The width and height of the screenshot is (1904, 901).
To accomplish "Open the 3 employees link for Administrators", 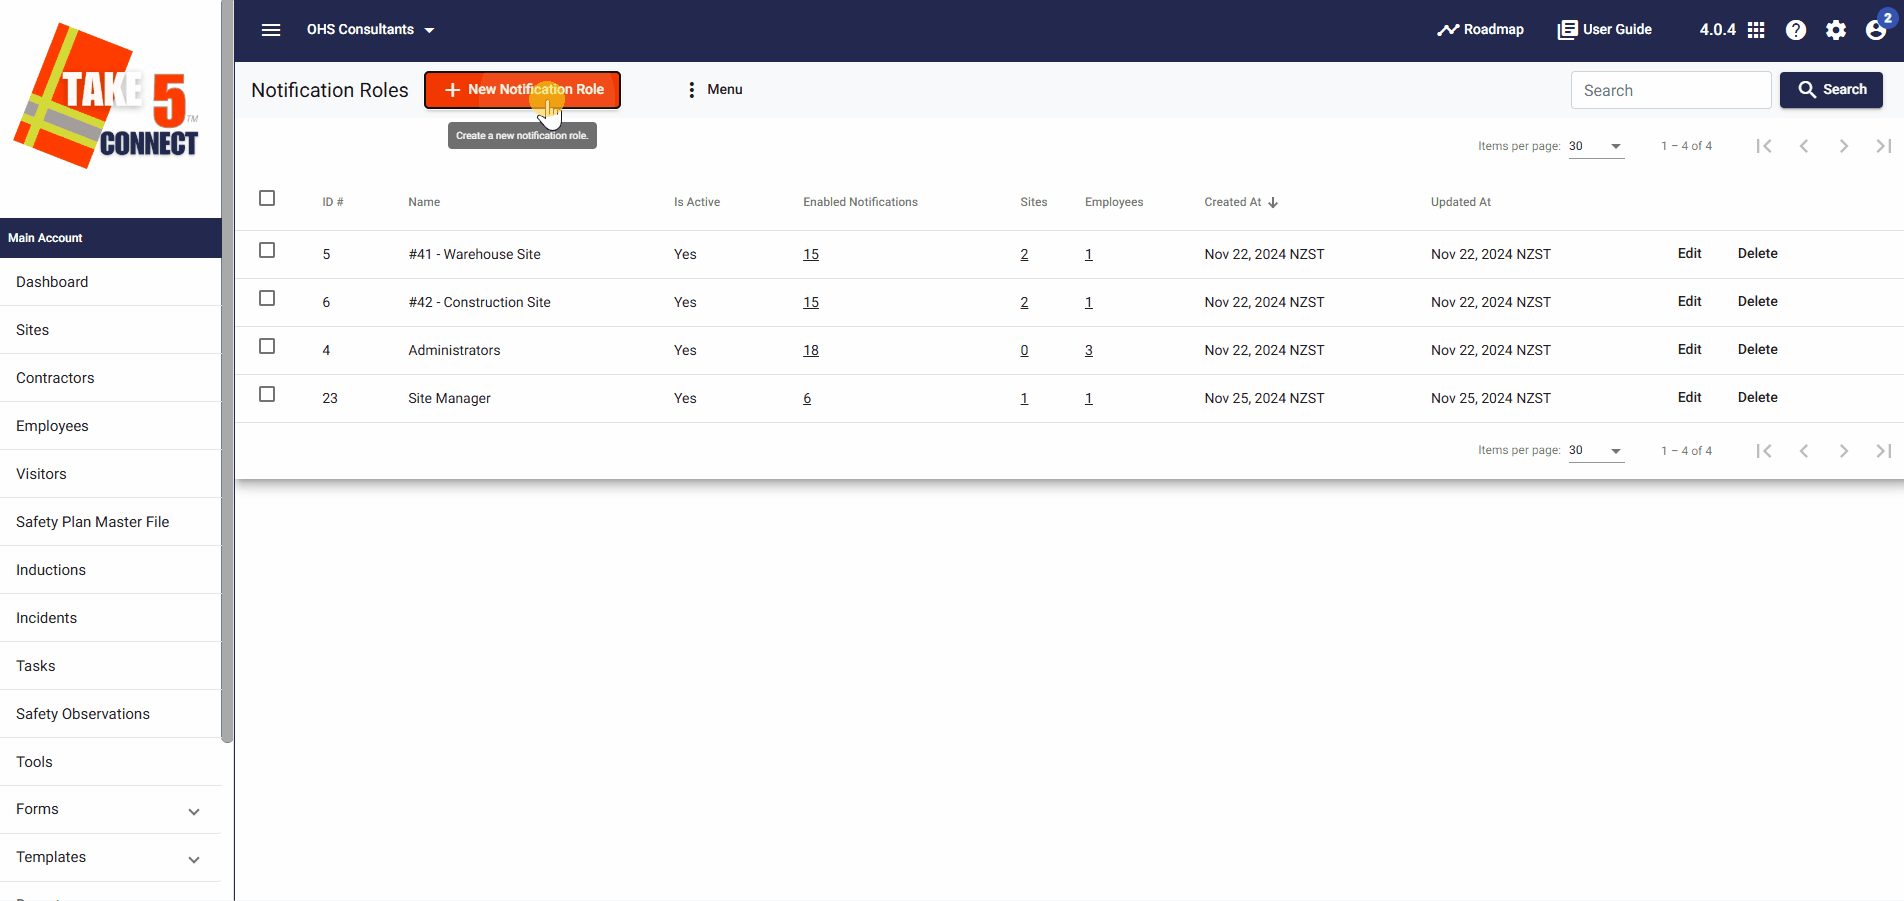I will (1089, 350).
